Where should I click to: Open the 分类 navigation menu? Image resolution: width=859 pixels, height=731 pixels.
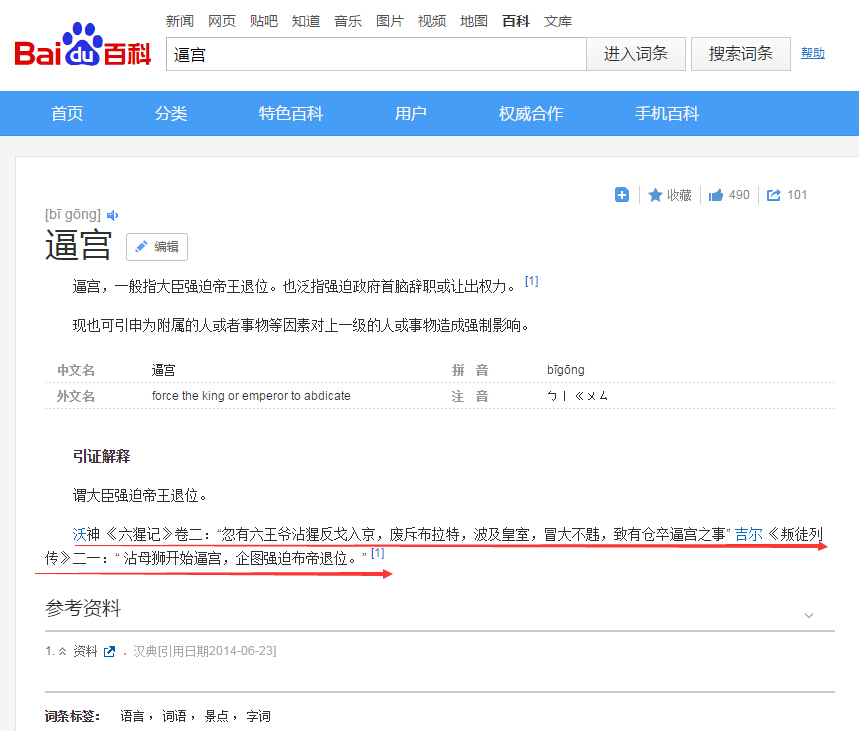point(171,114)
